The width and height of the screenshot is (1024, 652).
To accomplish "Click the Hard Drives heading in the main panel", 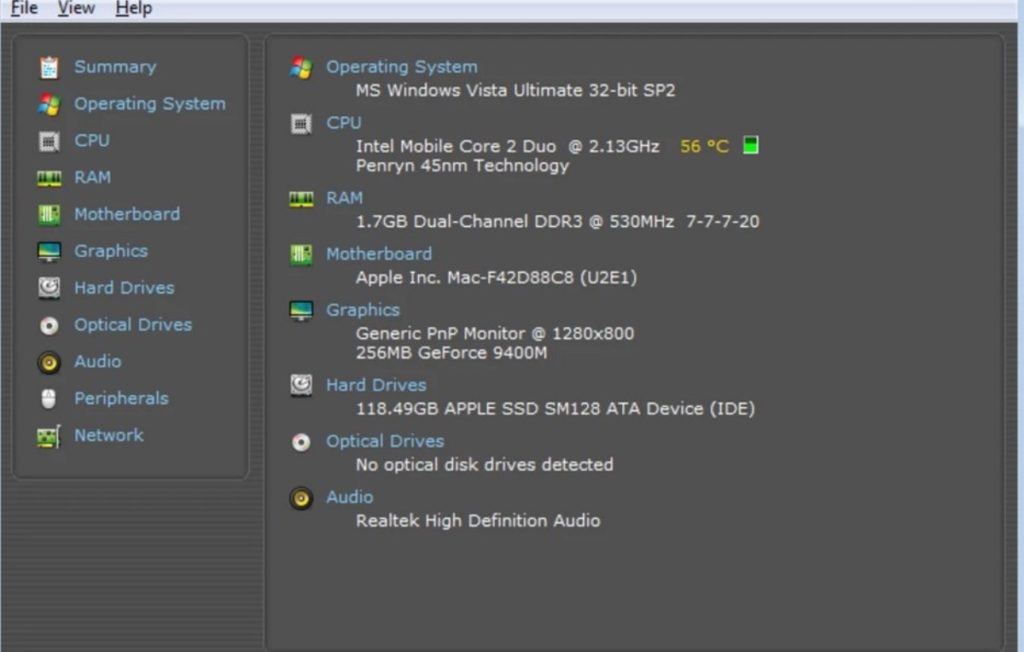I will 376,385.
